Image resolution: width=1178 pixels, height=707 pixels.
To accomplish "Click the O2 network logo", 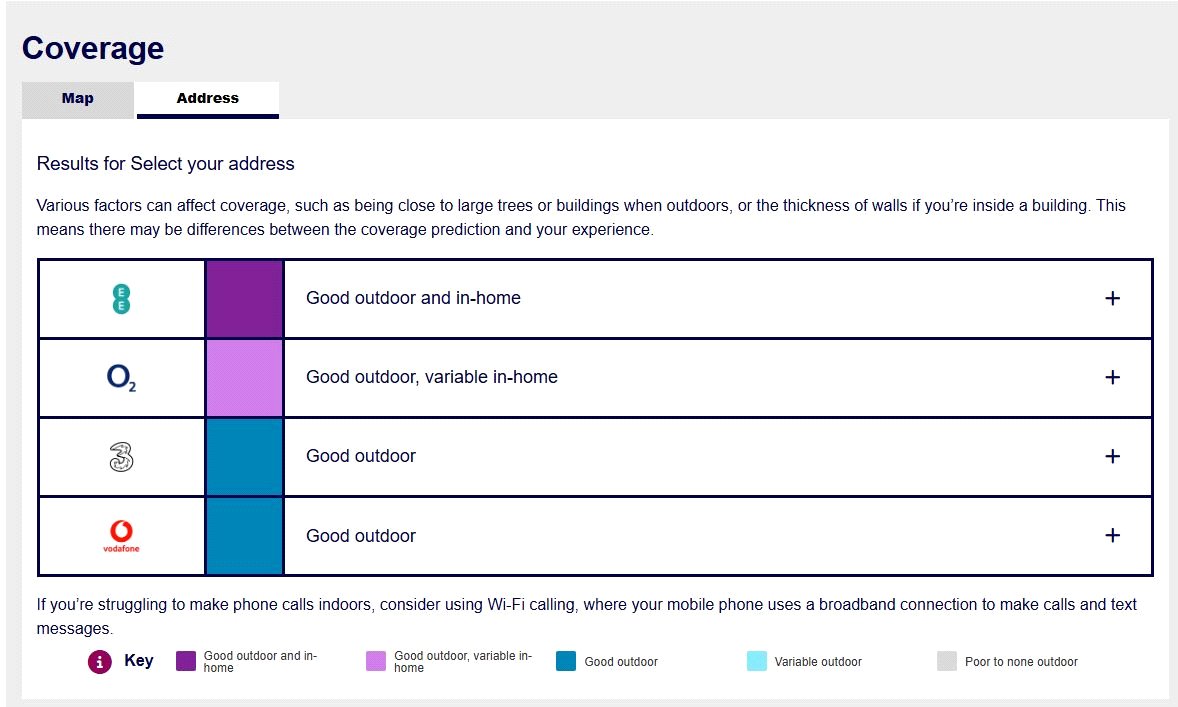I will point(121,377).
